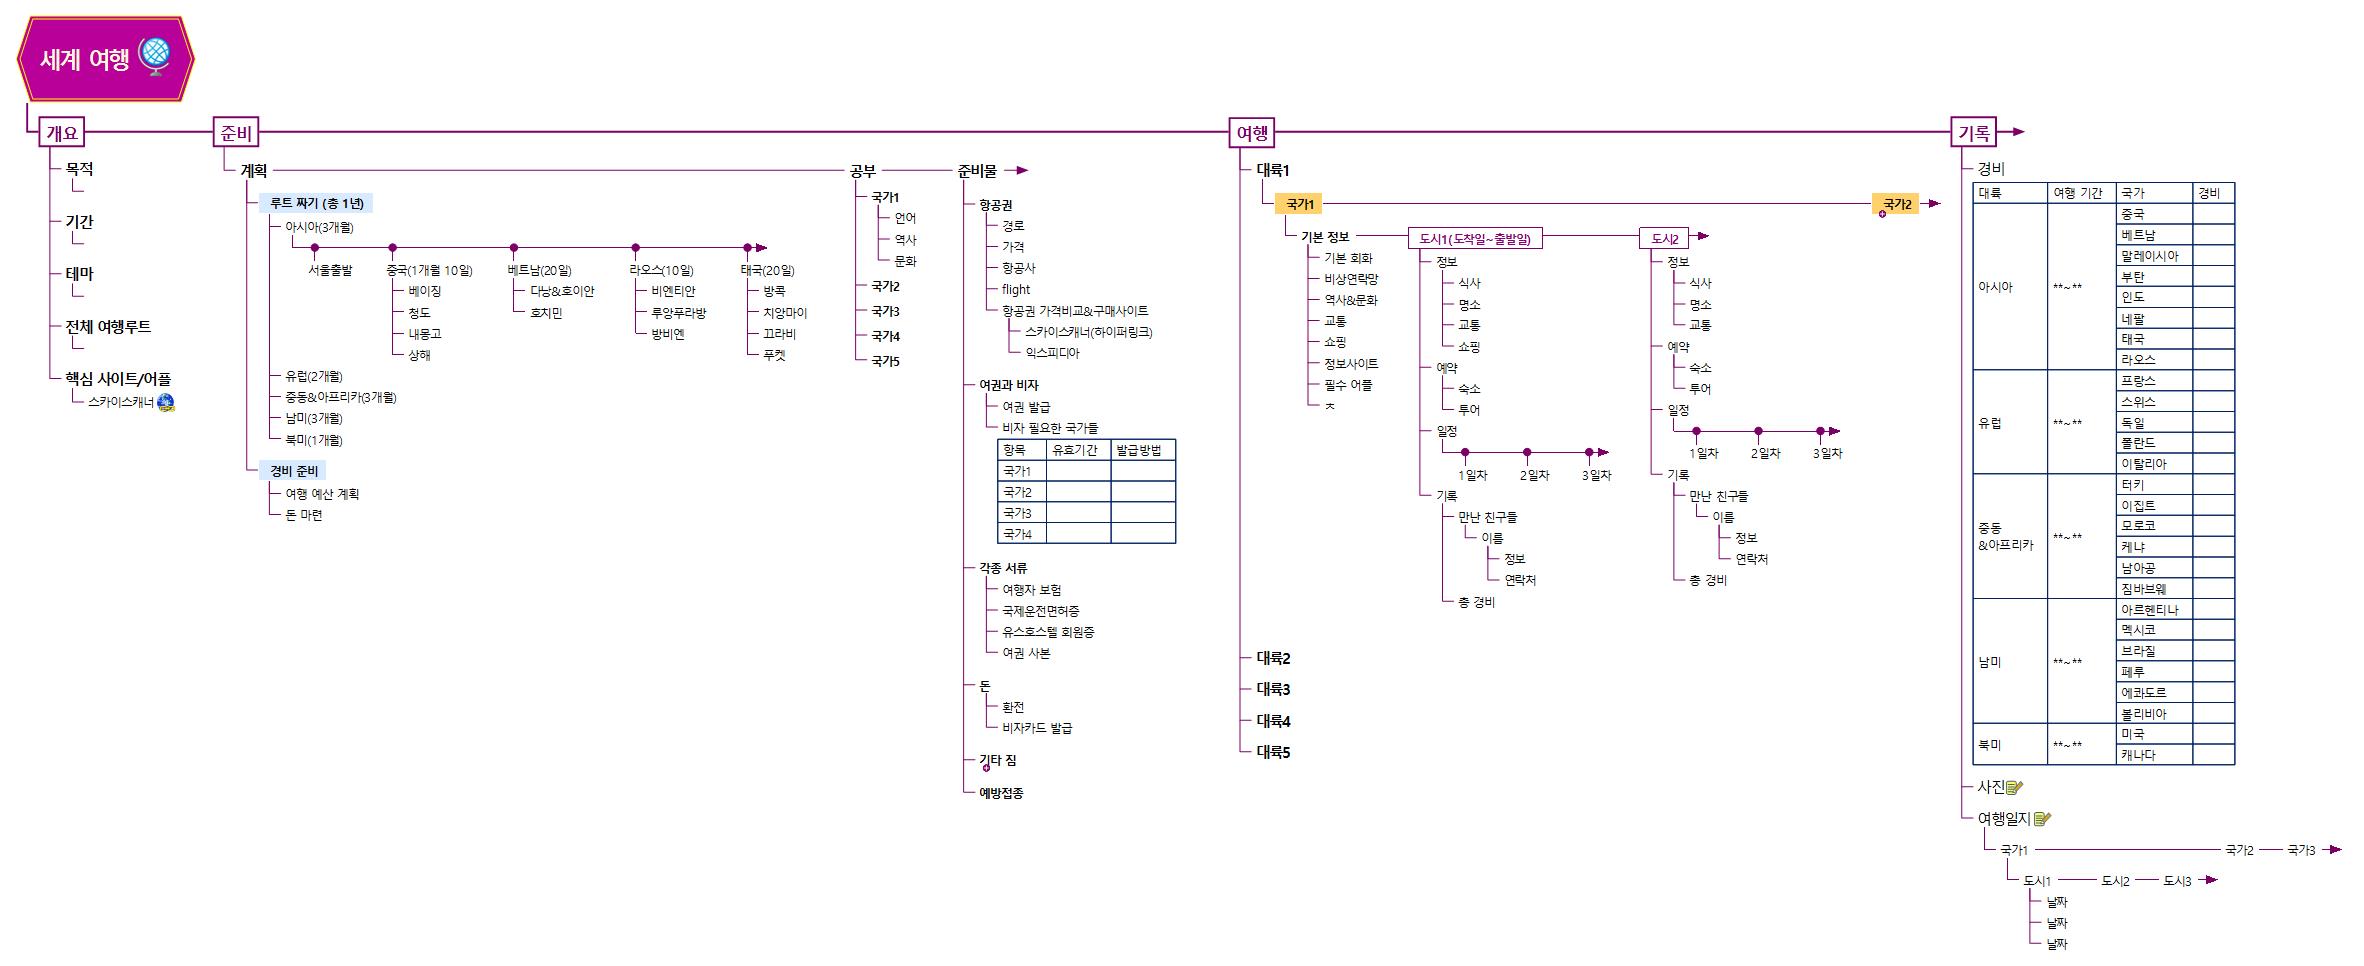
Task: Select the 여행 main branch box
Action: (x=1252, y=132)
